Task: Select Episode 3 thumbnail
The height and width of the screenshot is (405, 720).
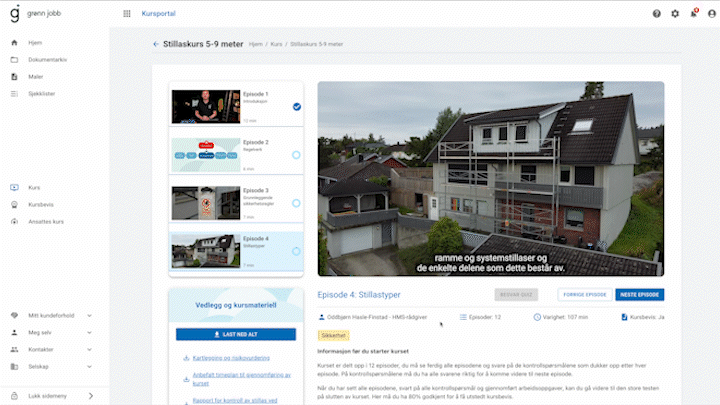Action: coord(206,203)
